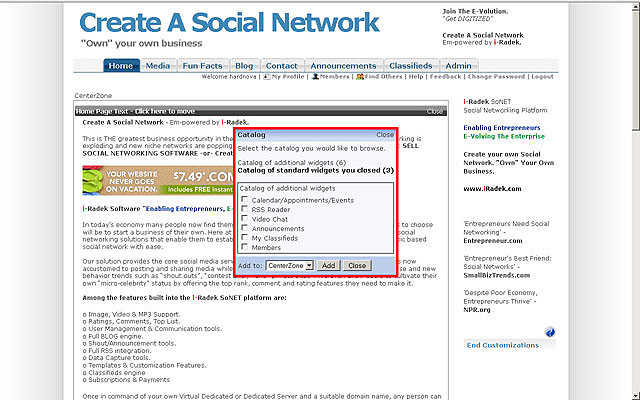This screenshot has width=640, height=400.
Task: Tick the Video Chat checkbox
Action: (x=245, y=219)
